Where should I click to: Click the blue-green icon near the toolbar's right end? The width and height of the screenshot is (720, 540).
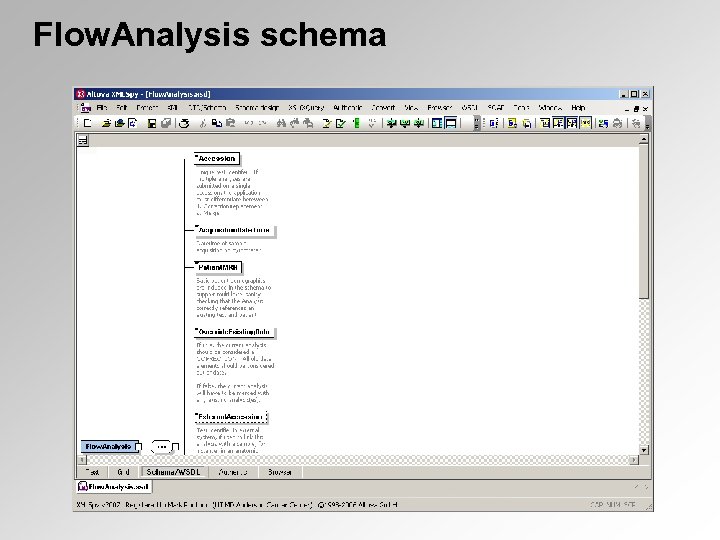(x=603, y=123)
